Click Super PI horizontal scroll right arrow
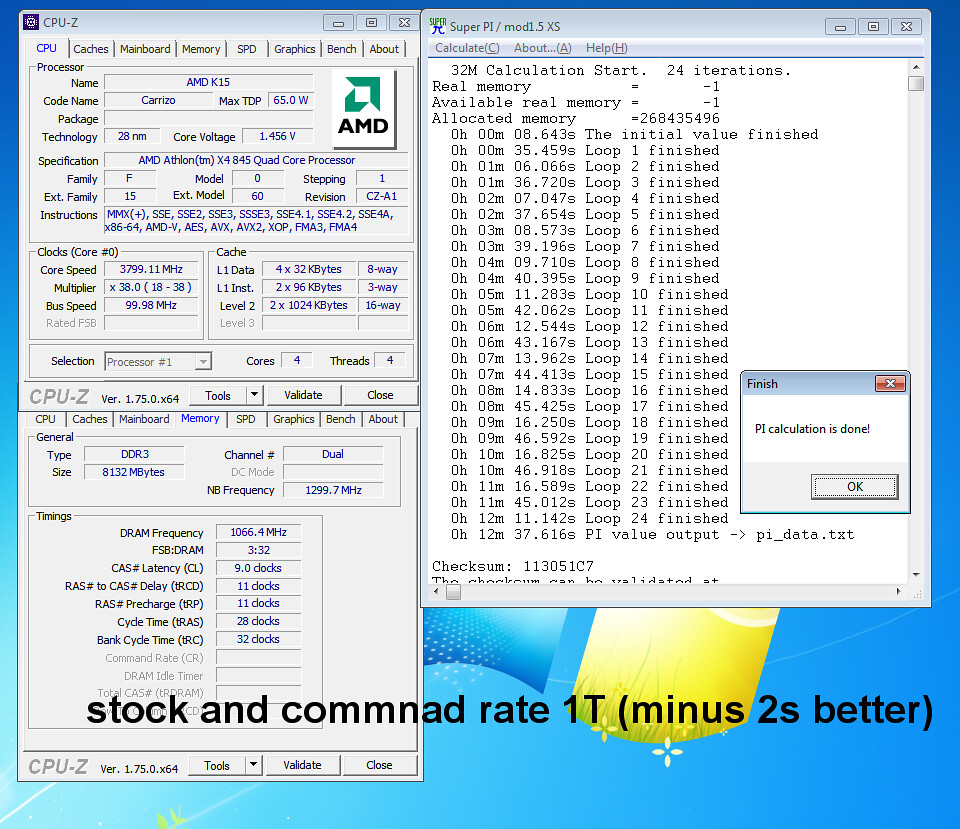Screen dimensions: 960x829 tap(898, 592)
